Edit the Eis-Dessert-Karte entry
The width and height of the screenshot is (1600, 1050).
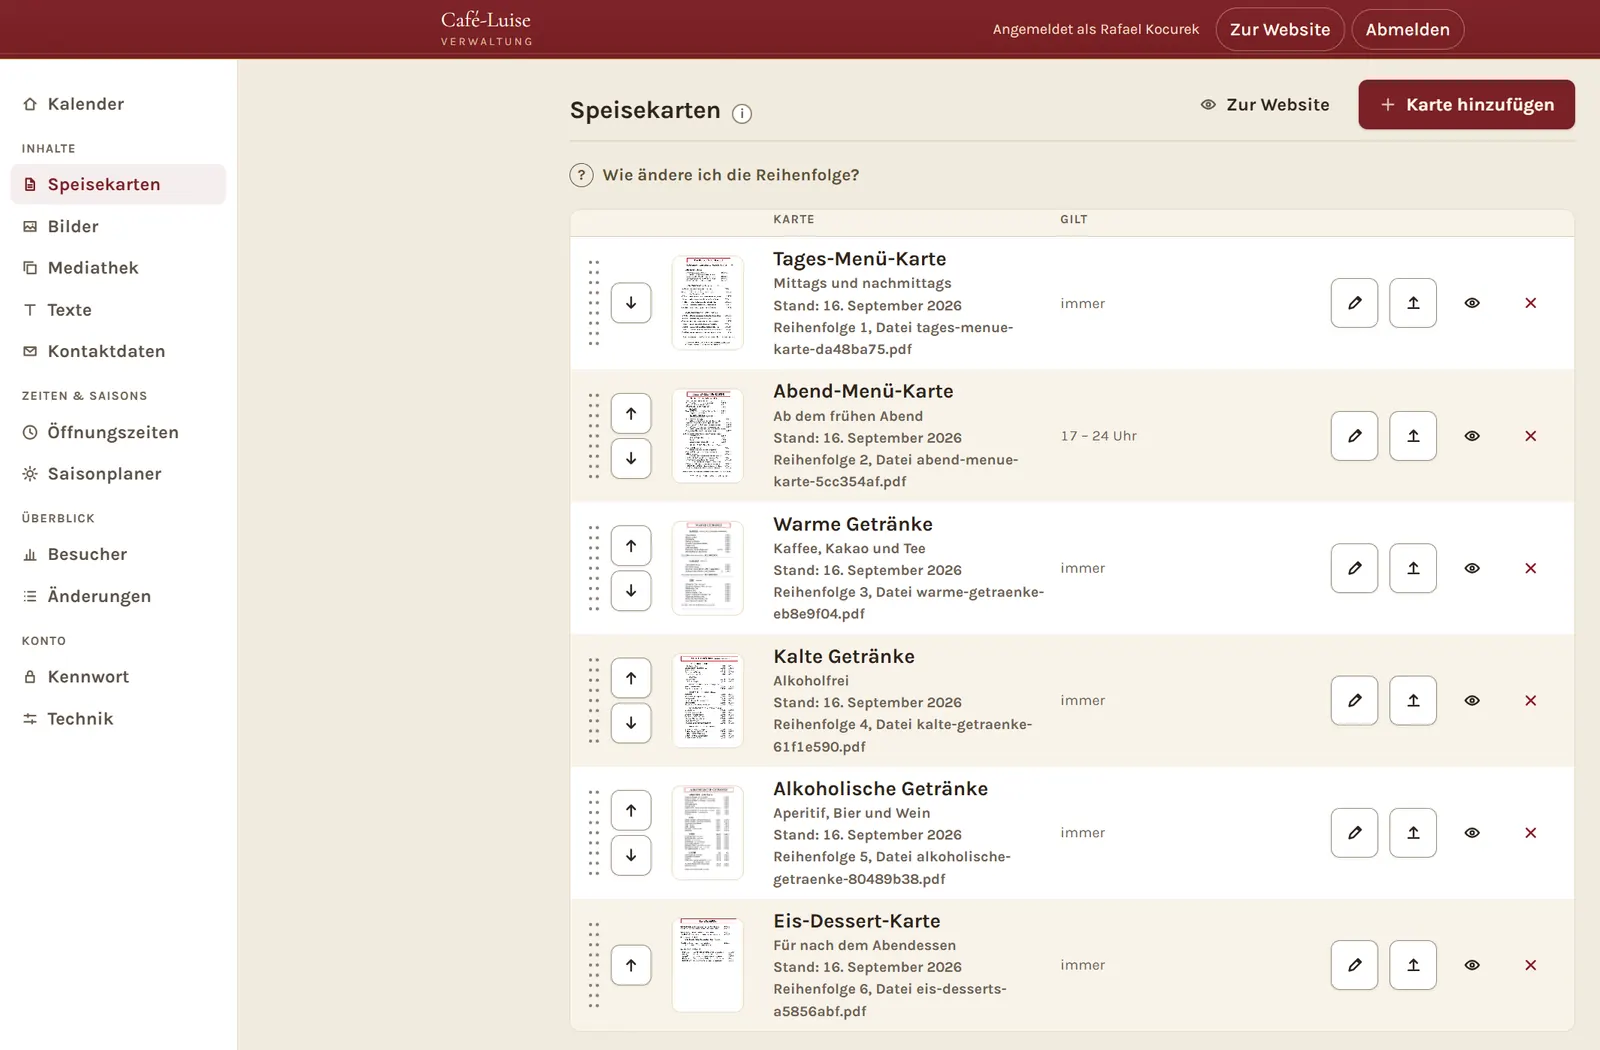[x=1354, y=965]
